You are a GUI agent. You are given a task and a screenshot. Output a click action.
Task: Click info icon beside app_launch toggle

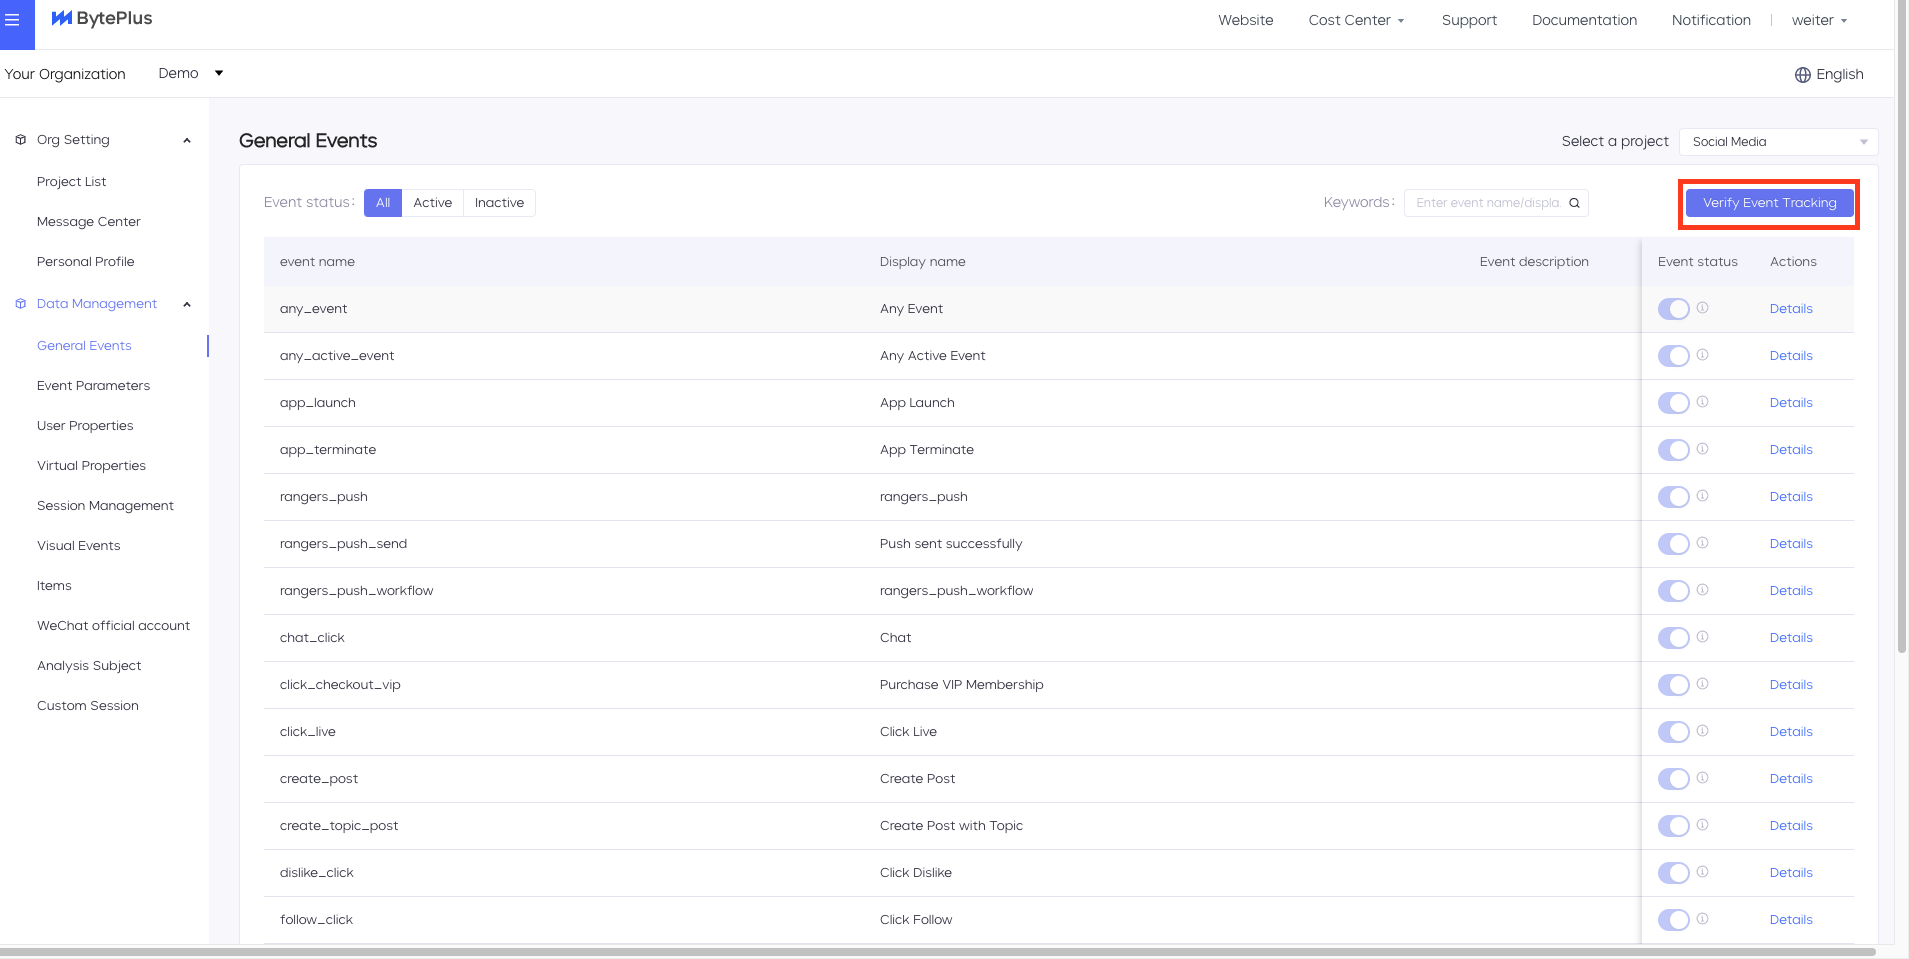pyautogui.click(x=1702, y=402)
